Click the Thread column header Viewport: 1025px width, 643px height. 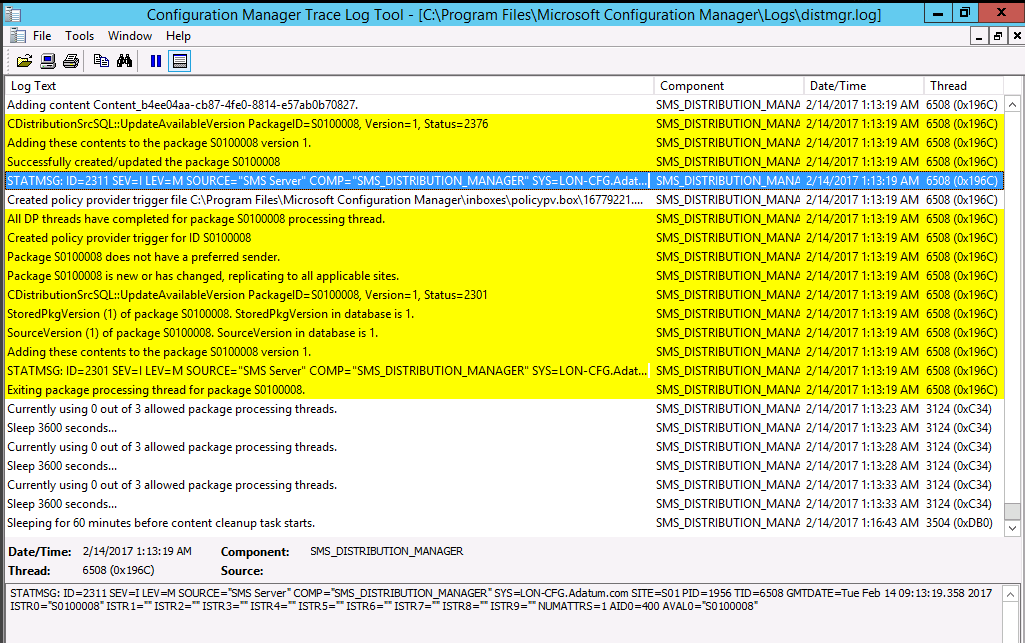pyautogui.click(x=960, y=86)
